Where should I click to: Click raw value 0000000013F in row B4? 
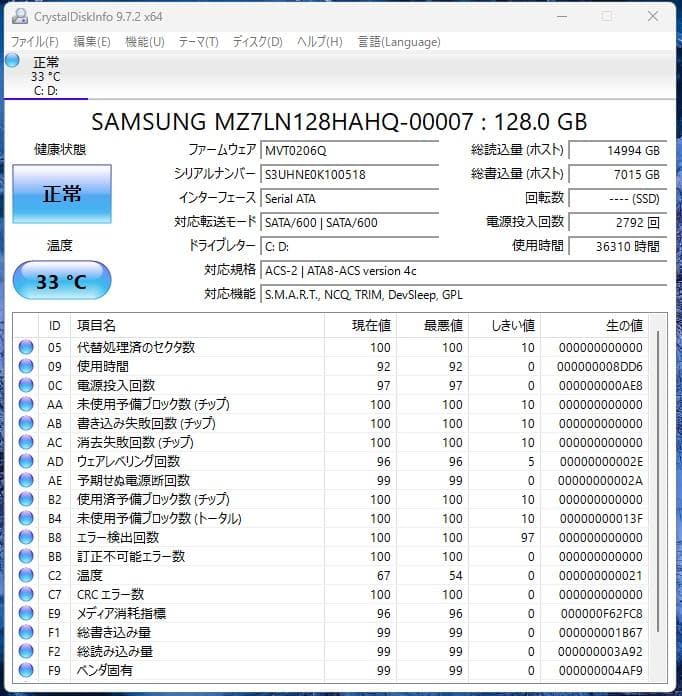601,518
